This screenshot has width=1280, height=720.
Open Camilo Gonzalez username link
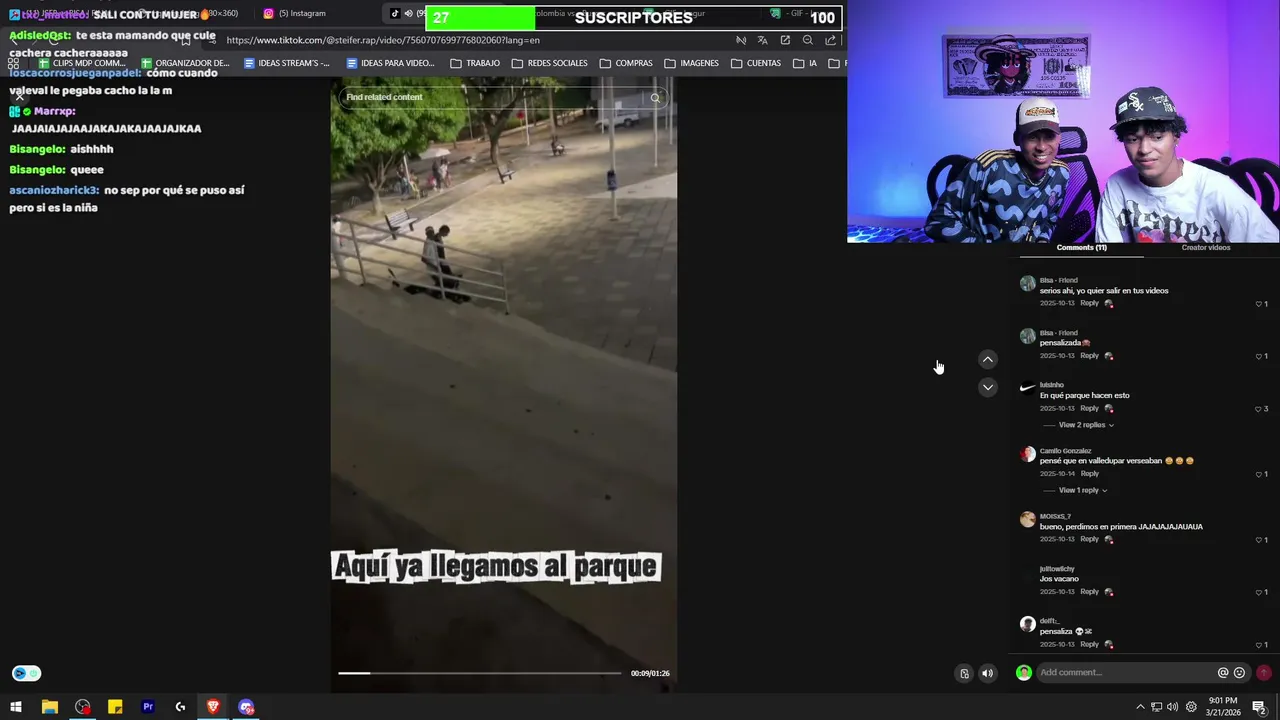coord(1065,451)
